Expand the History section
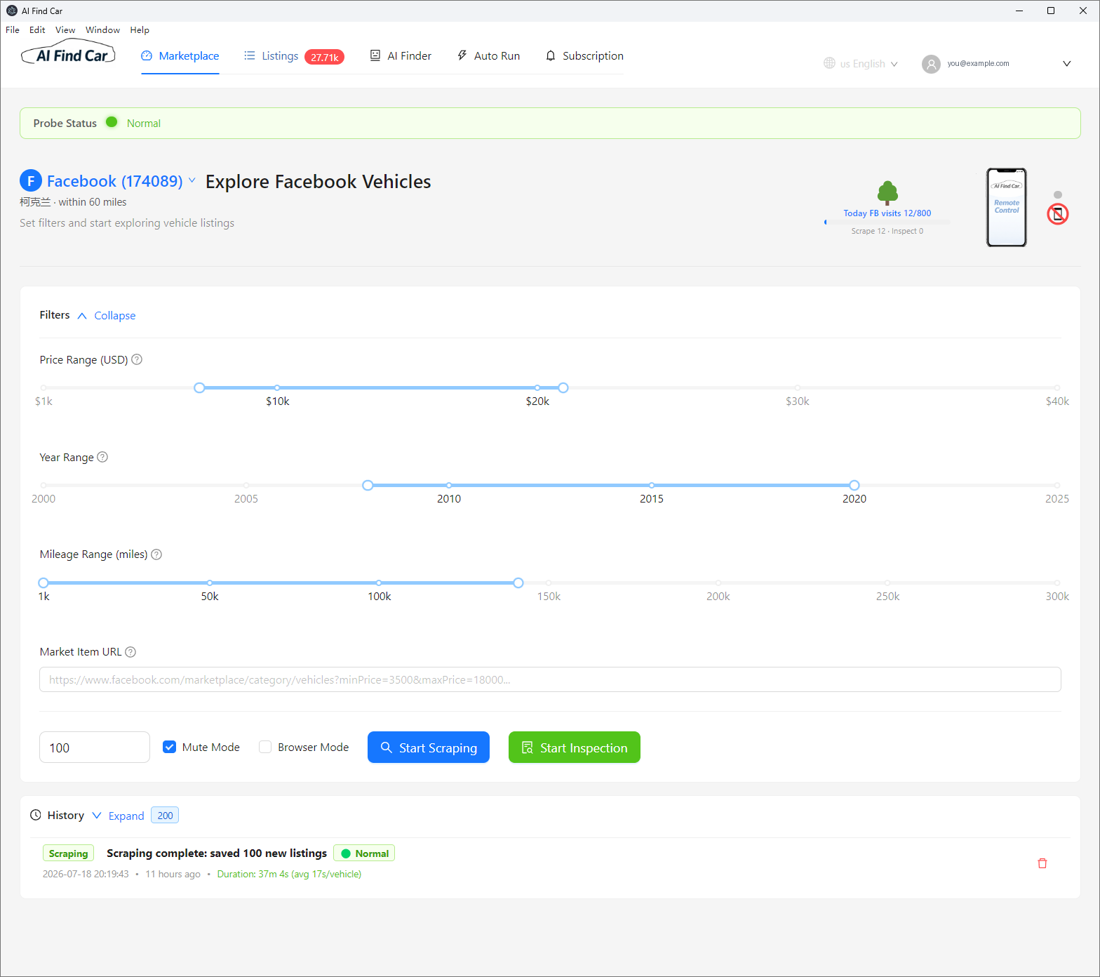The image size is (1100, 977). point(119,816)
